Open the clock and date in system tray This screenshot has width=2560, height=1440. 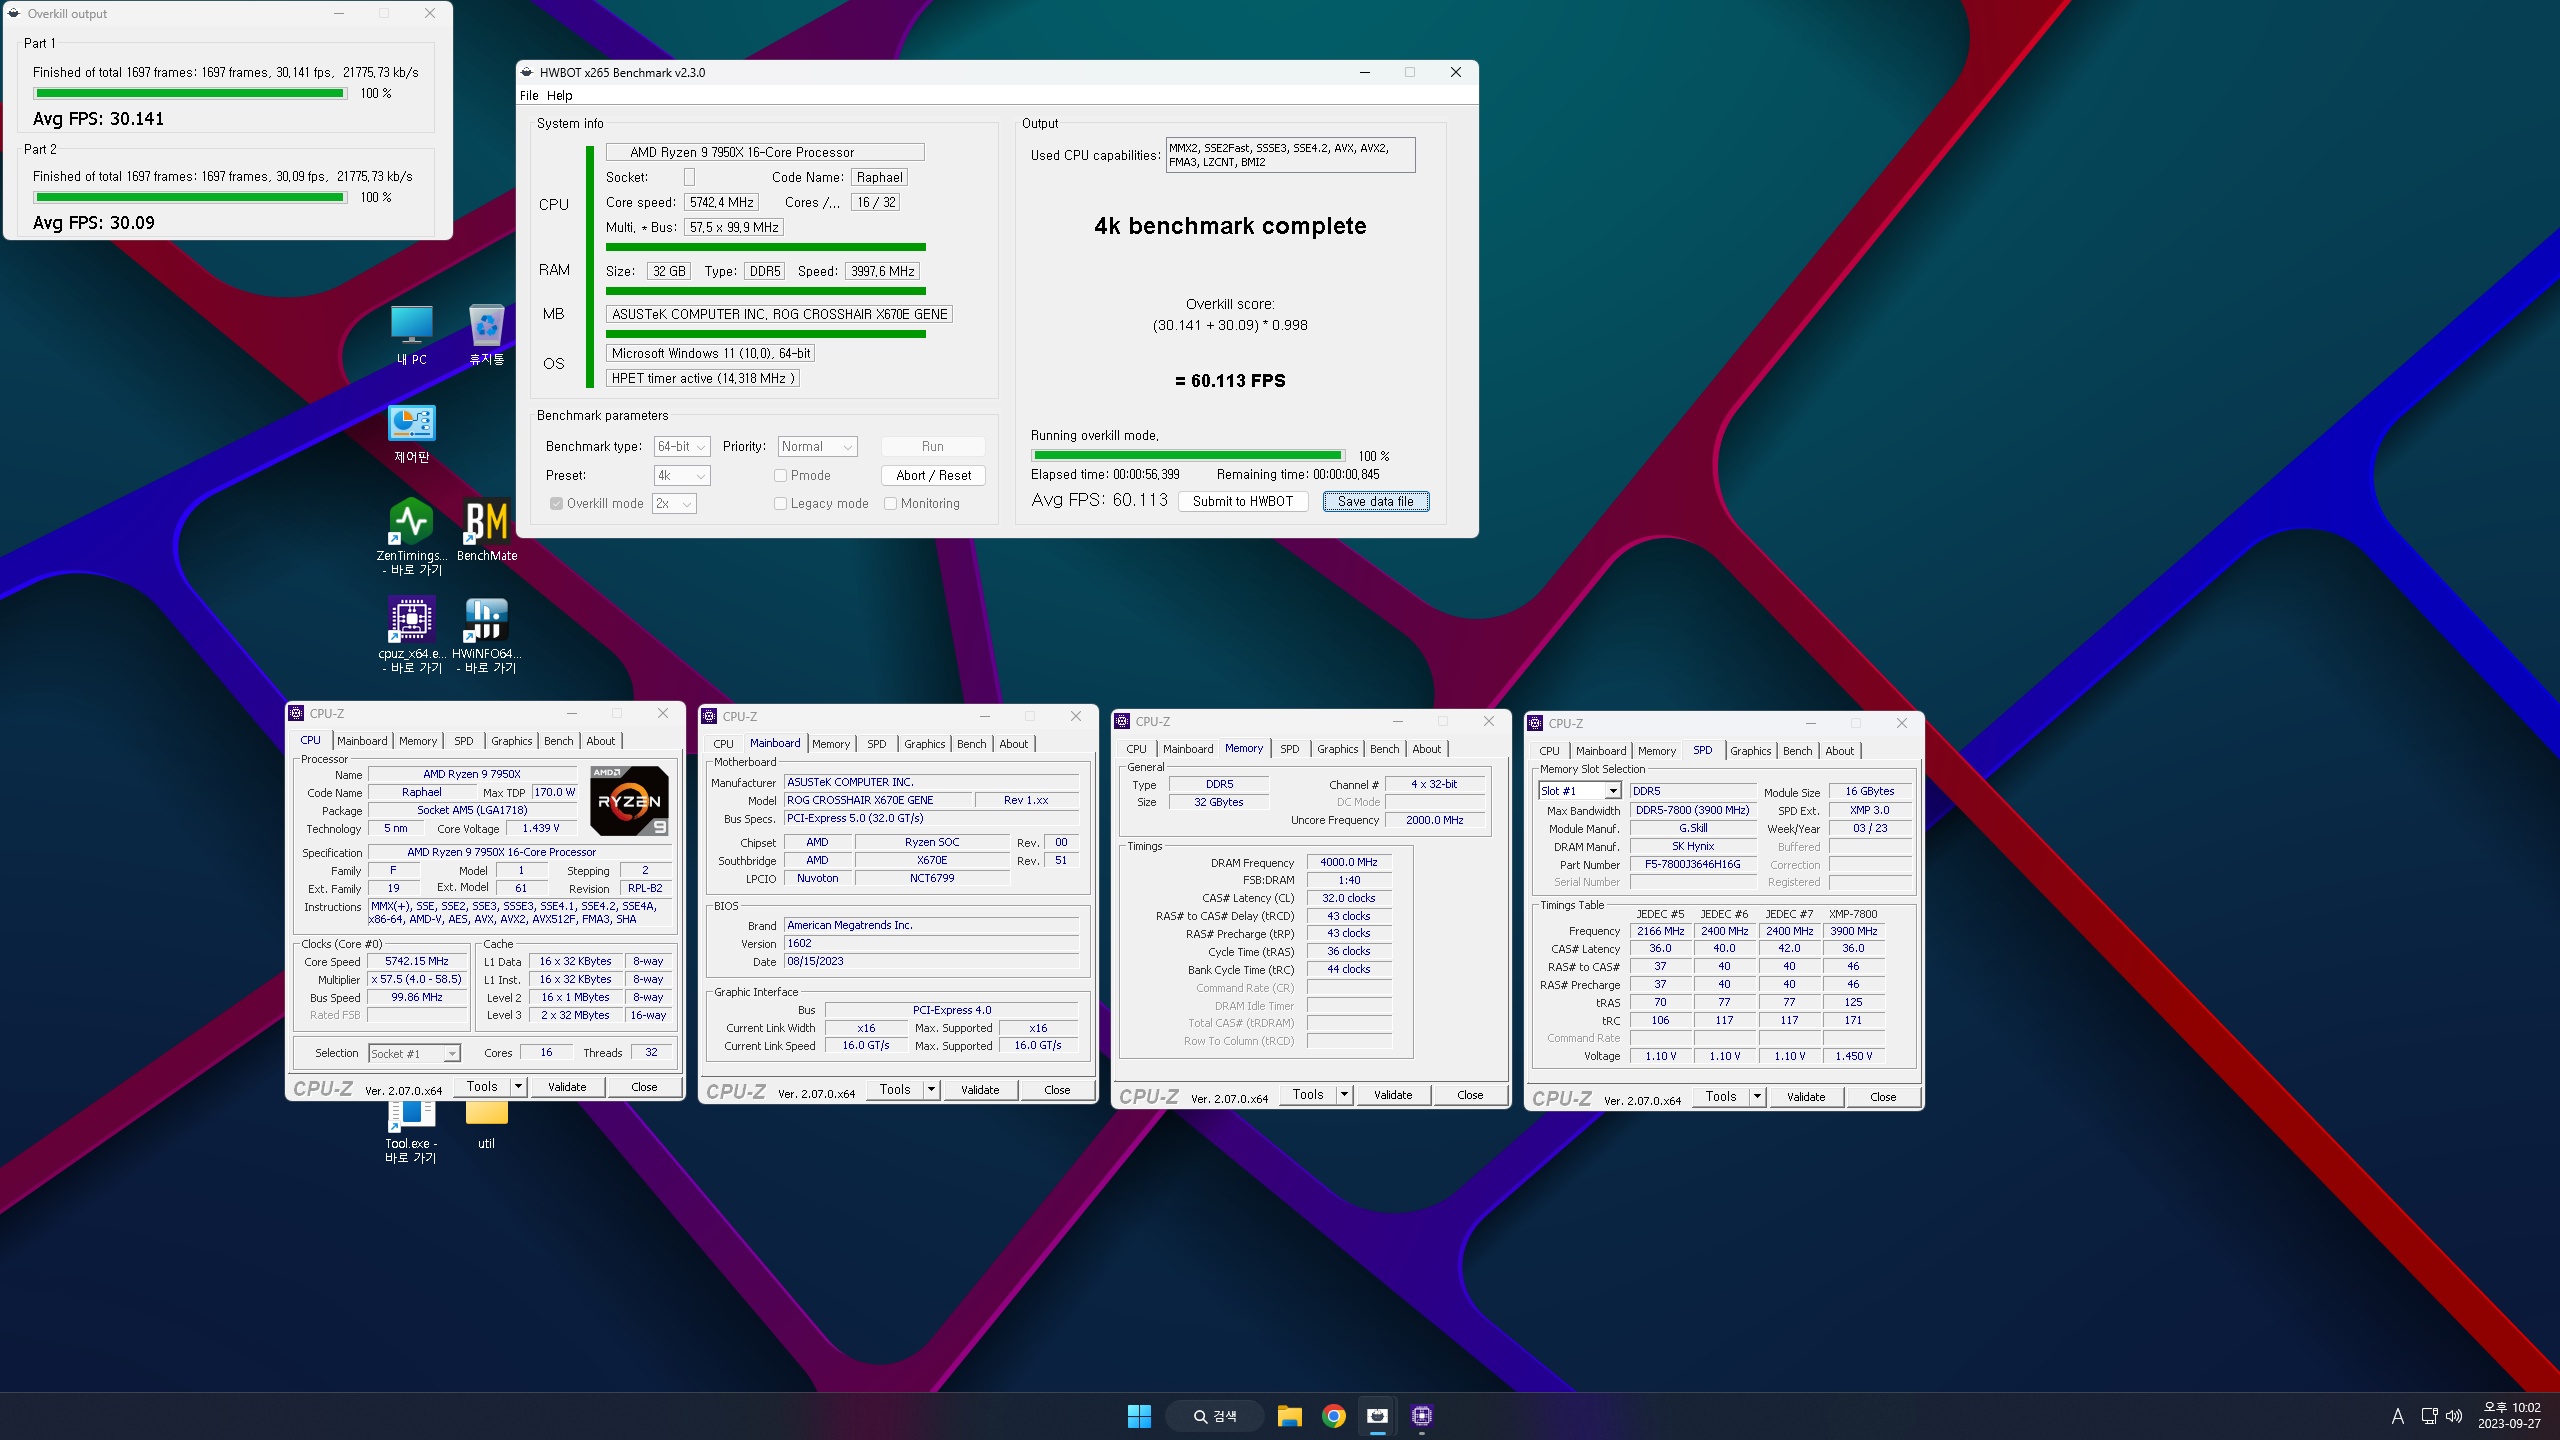tap(2511, 1416)
